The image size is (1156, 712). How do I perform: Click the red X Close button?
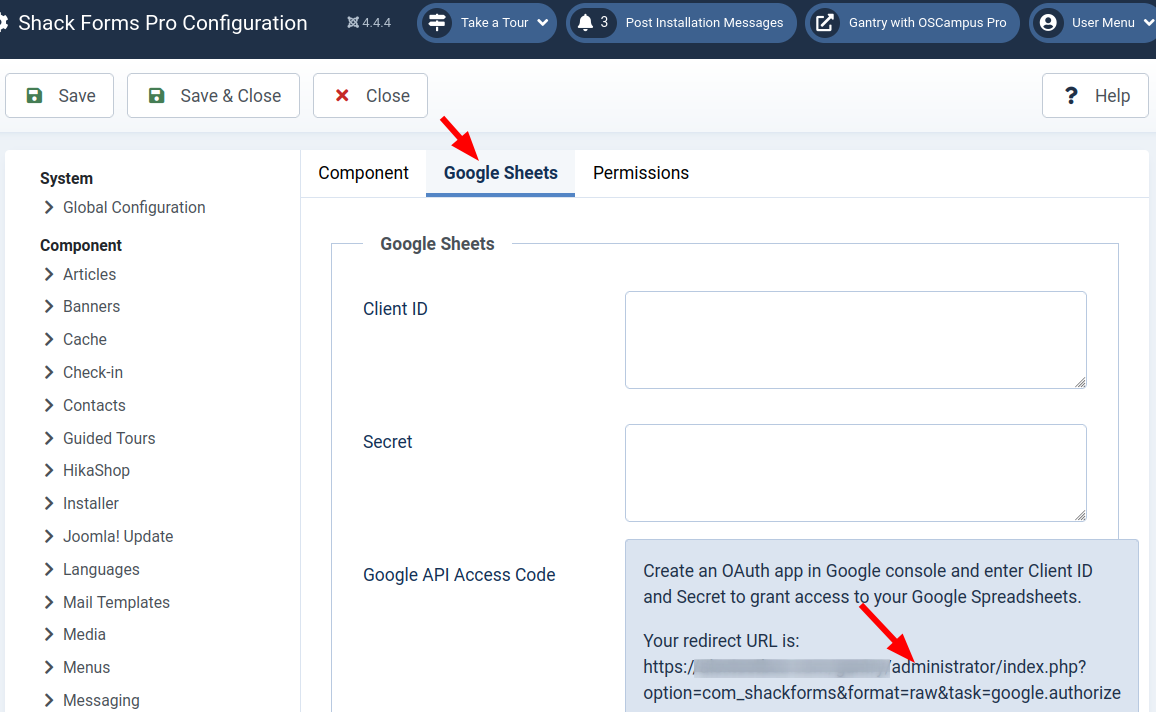coord(370,96)
